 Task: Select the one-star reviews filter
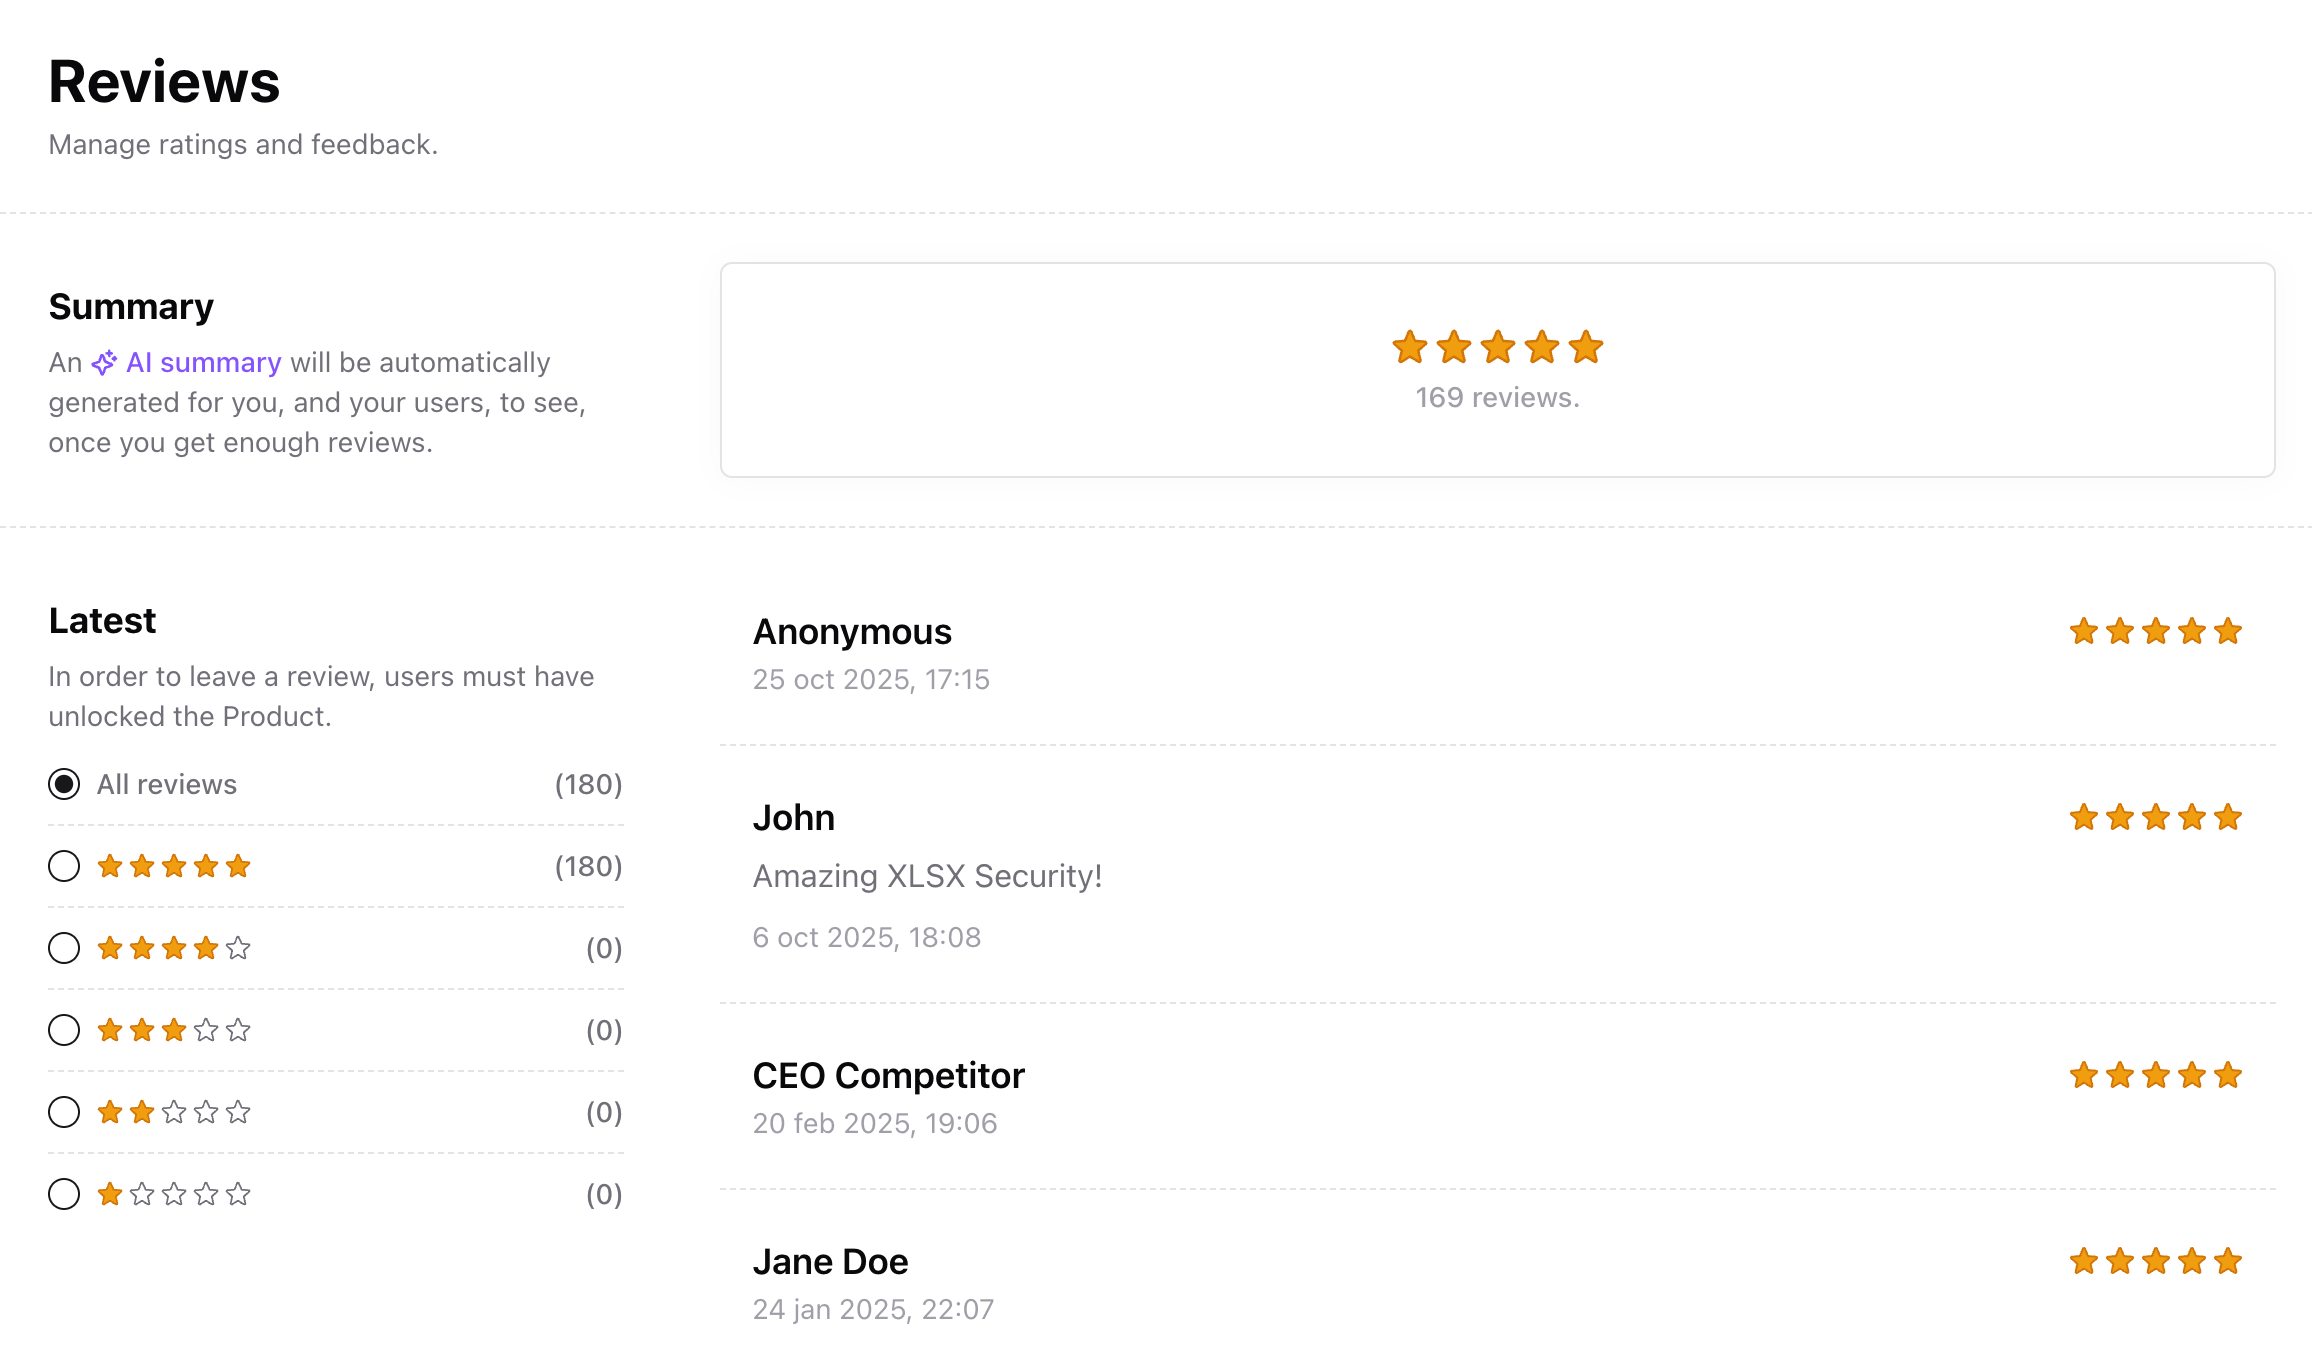(x=63, y=1193)
